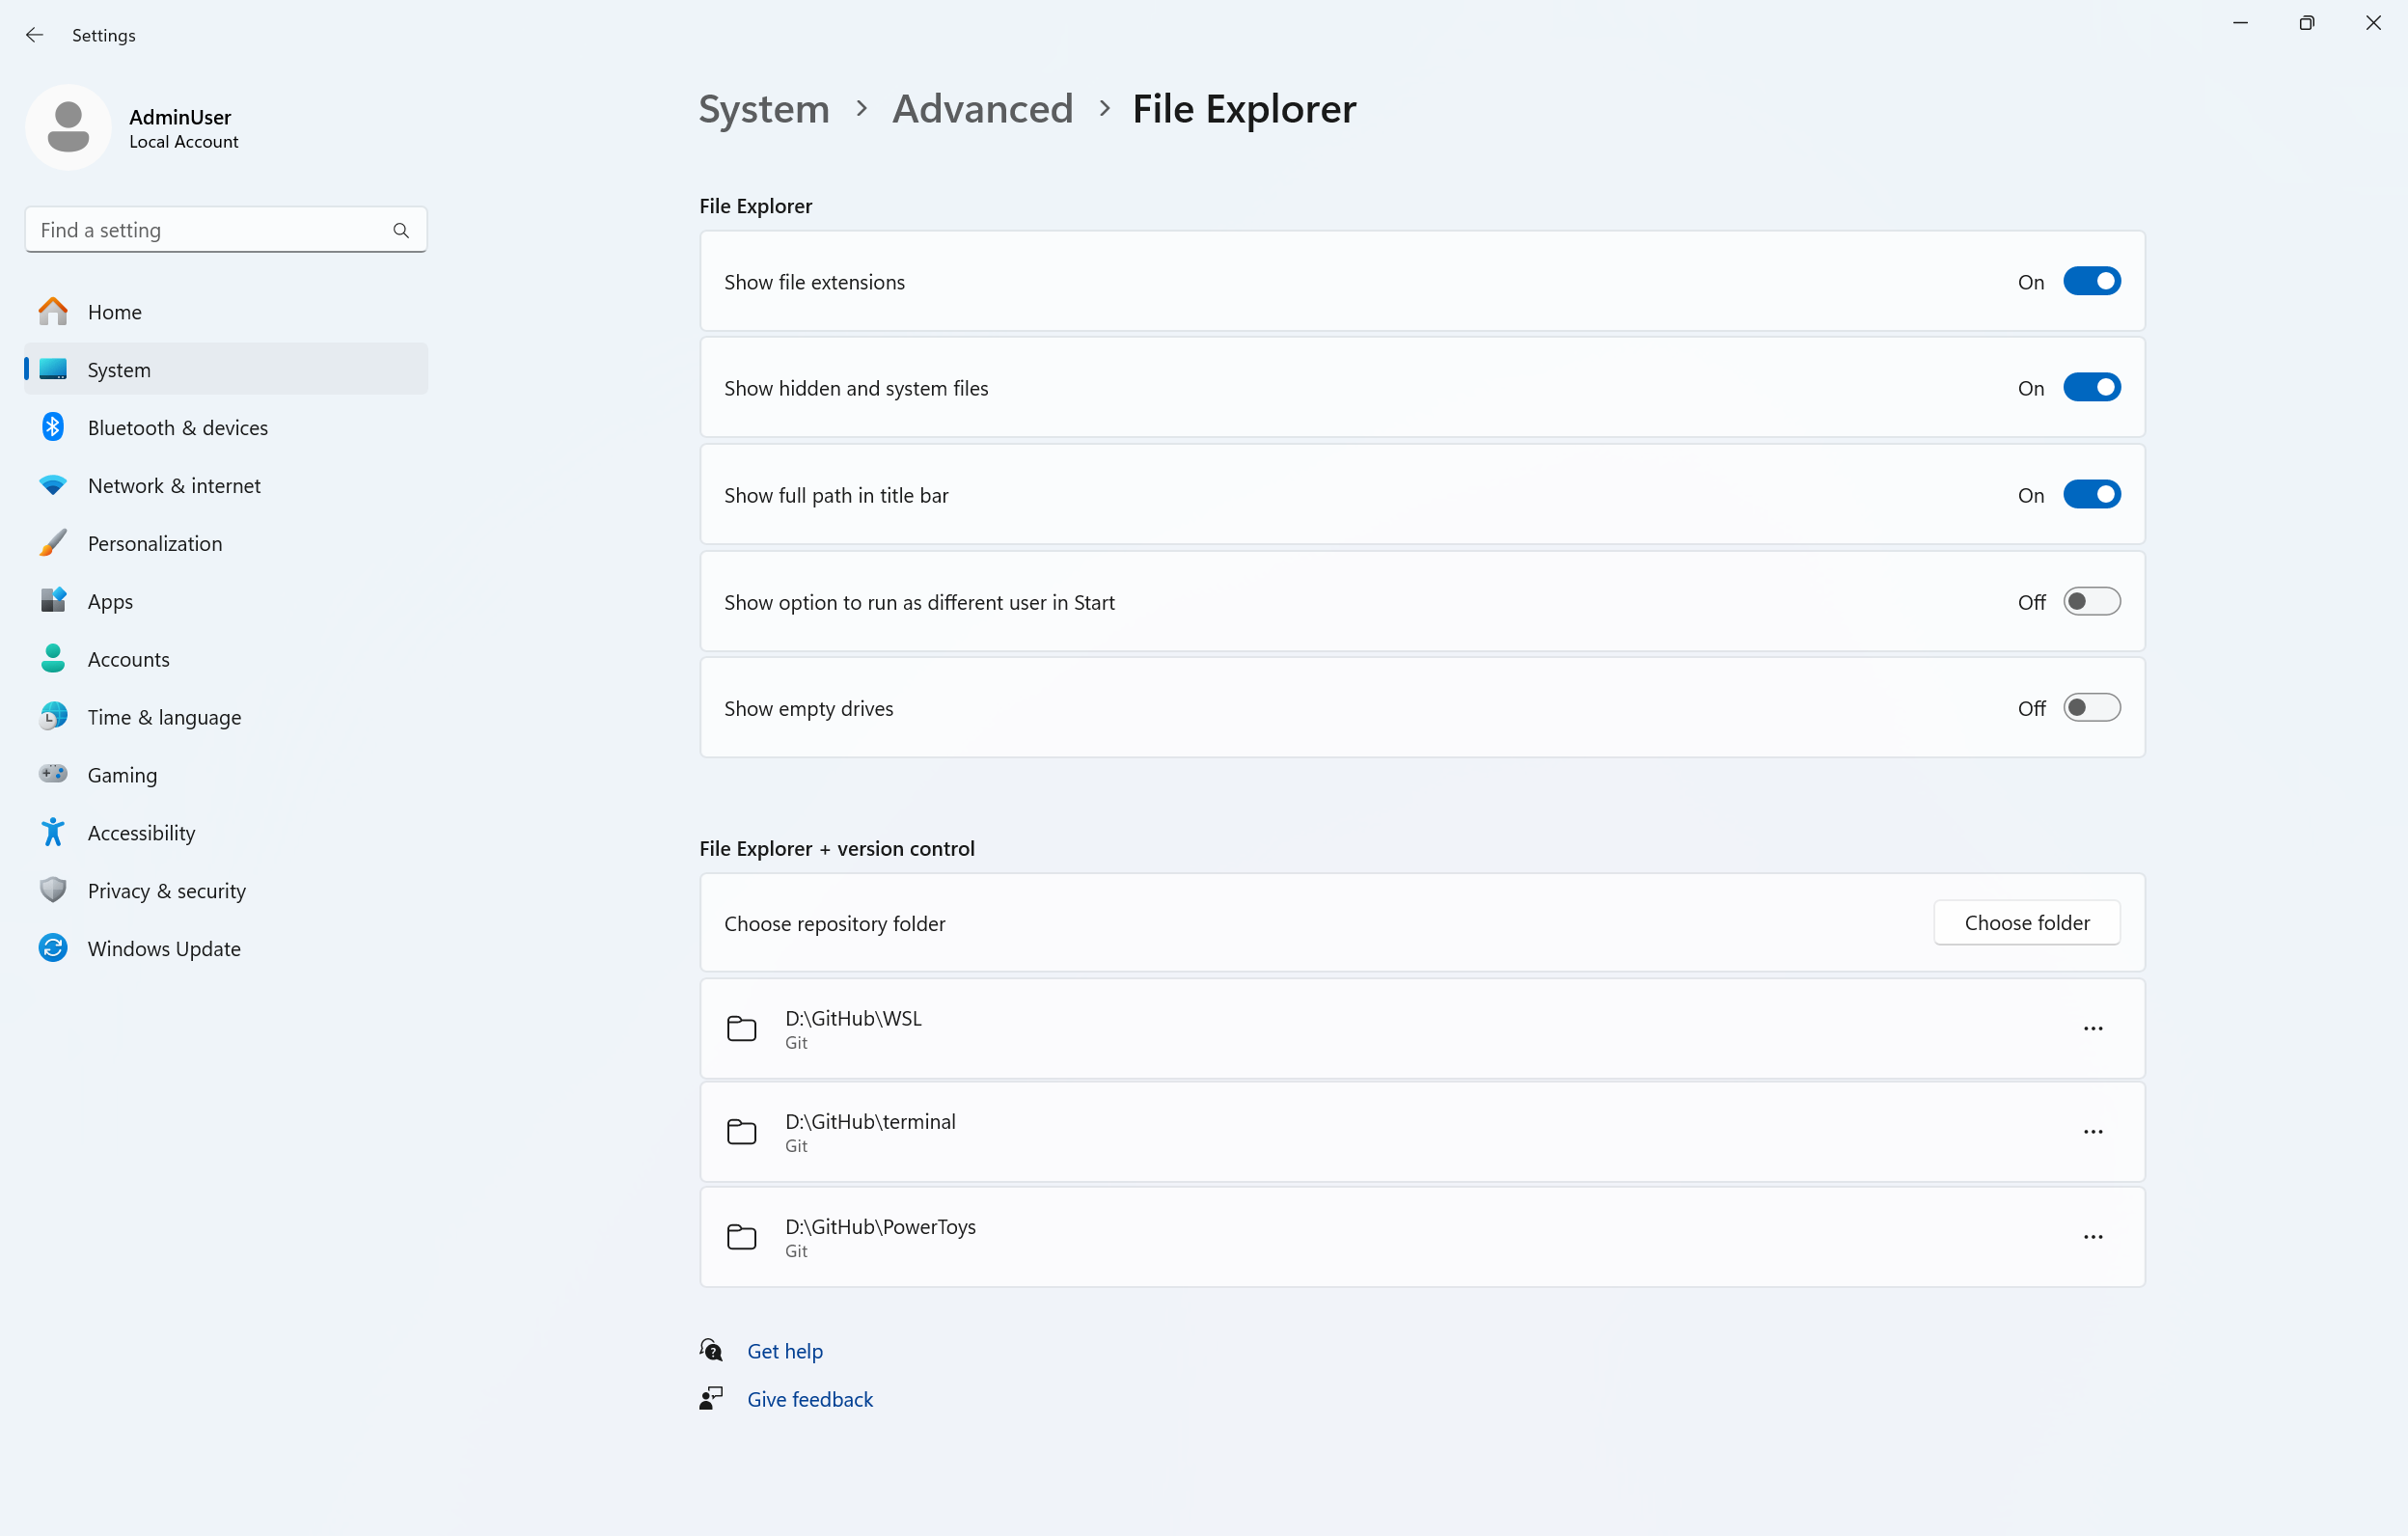
Task: Open the Give feedback link
Action: (x=810, y=1398)
